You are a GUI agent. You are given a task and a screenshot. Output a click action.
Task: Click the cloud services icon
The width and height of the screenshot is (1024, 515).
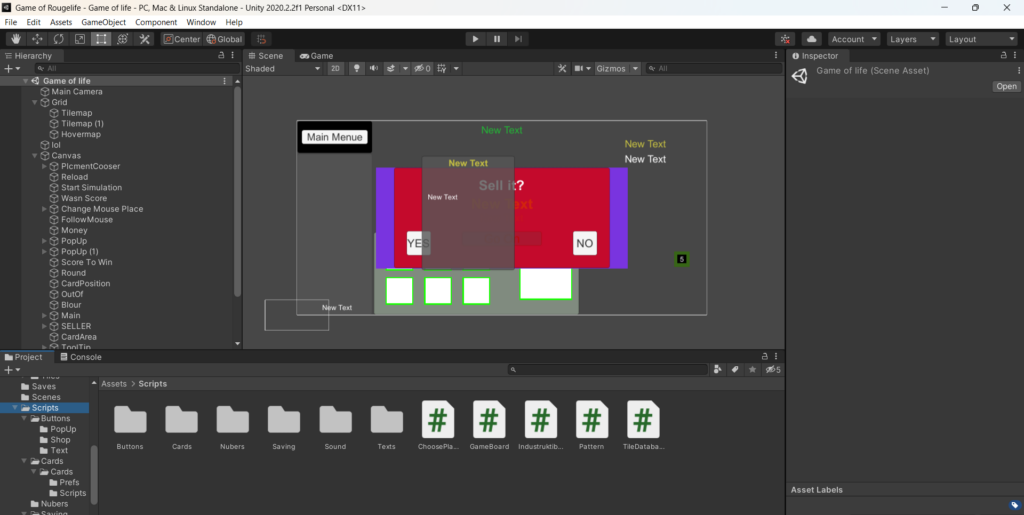[811, 39]
